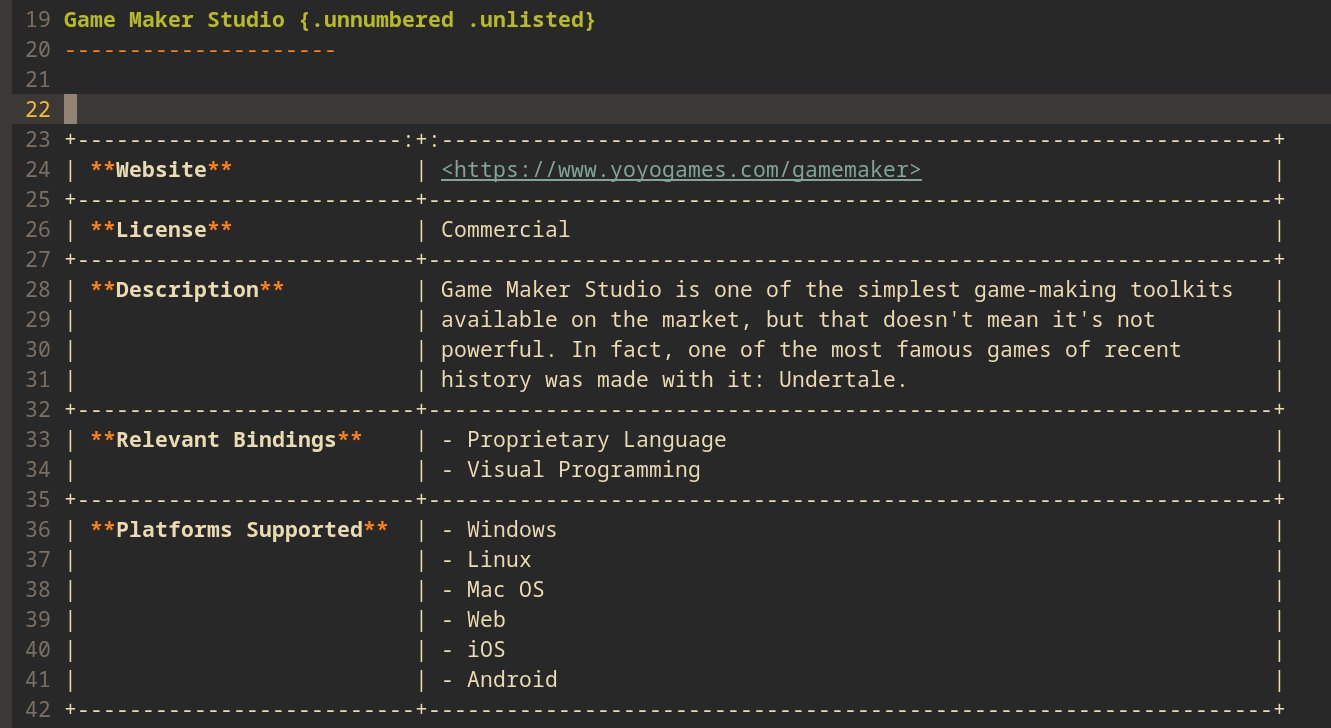Click line number 36 in the gutter
The width and height of the screenshot is (1331, 728).
click(x=38, y=530)
